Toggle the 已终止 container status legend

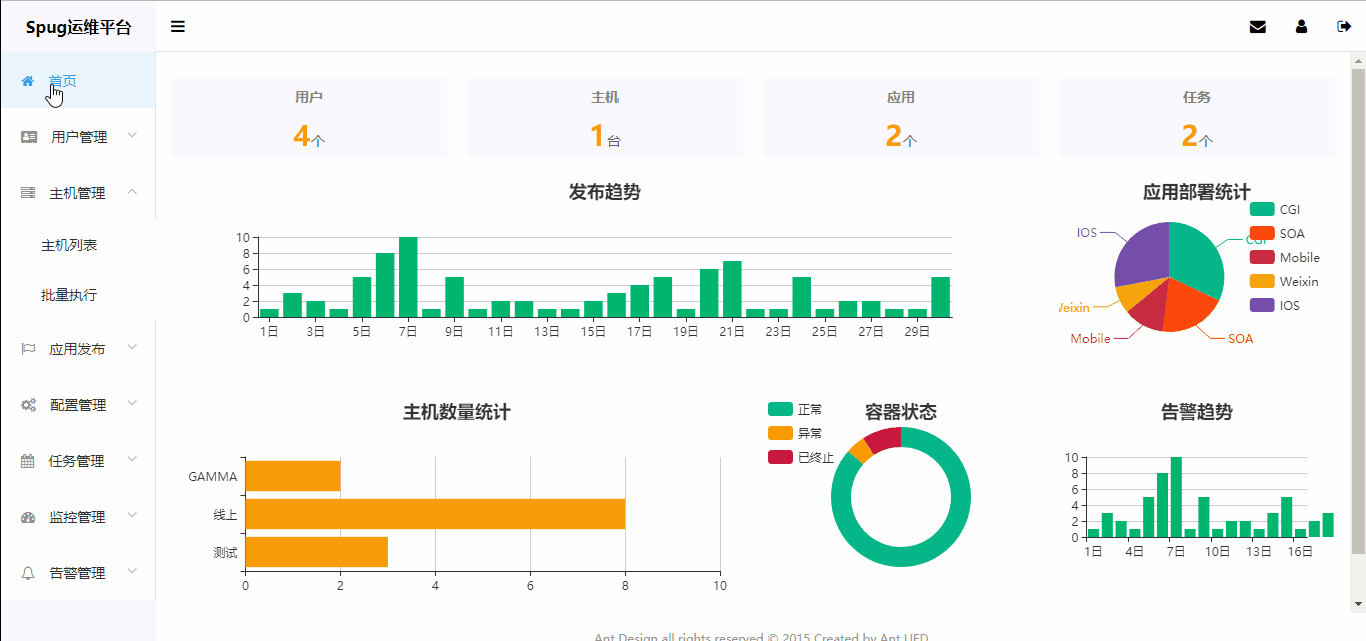pos(801,457)
